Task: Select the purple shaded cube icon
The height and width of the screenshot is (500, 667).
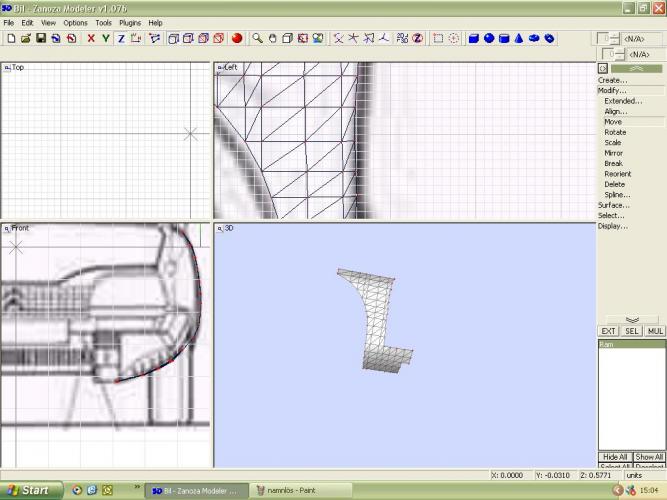Action: point(203,39)
